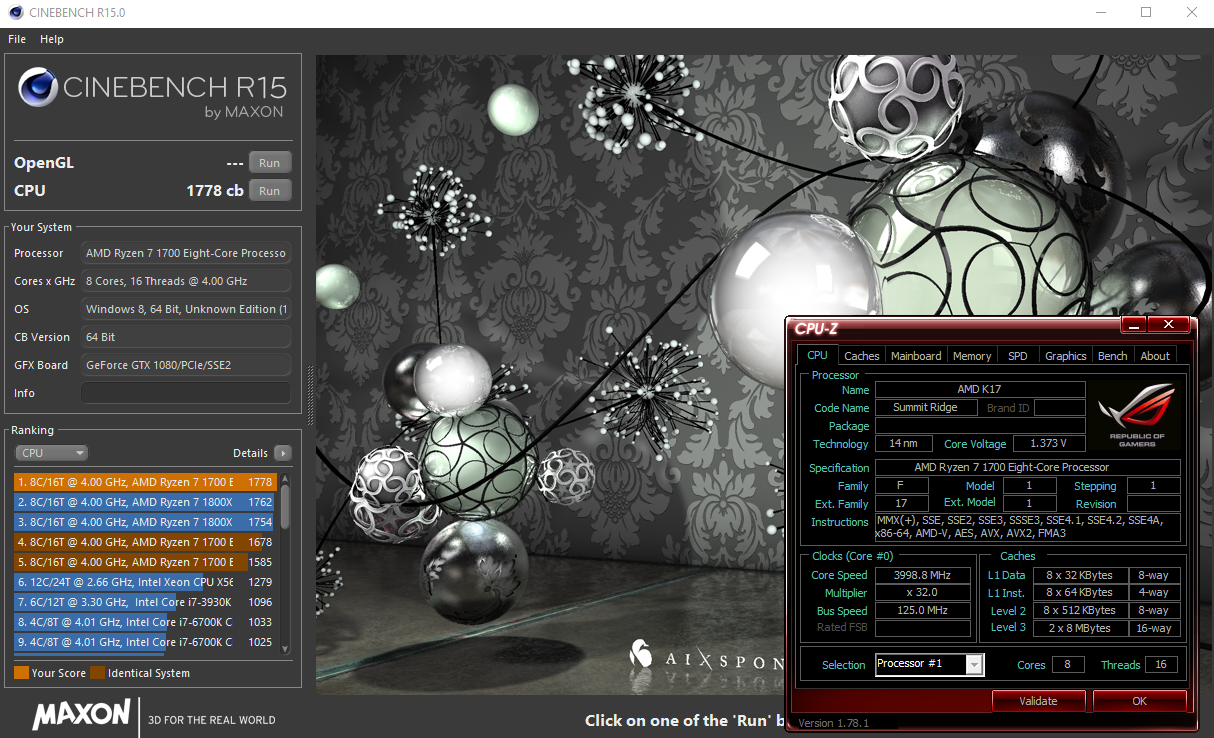Click the scroll up arrow in the ranking list
The image size is (1214, 738).
tap(285, 478)
